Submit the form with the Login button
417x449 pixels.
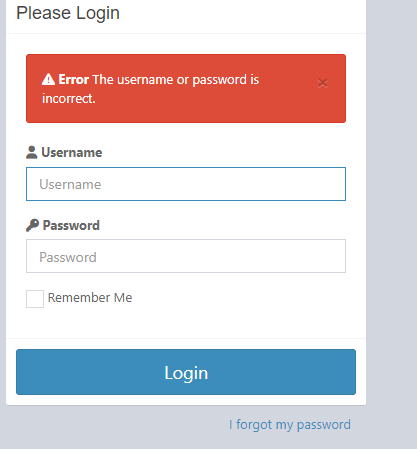[x=186, y=372]
